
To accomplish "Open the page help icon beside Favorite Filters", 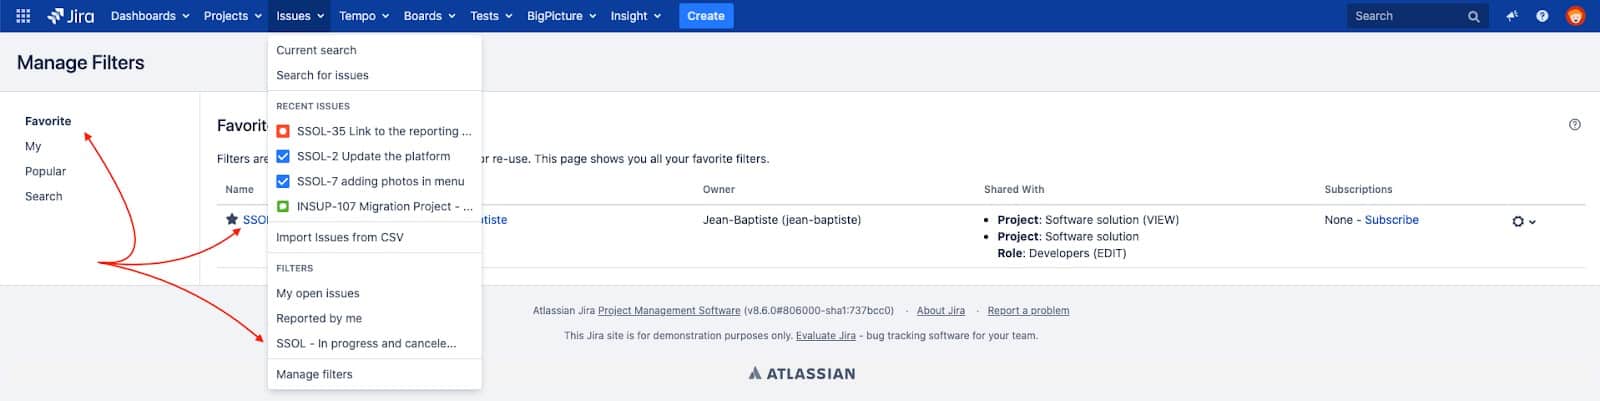I will click(x=1575, y=125).
